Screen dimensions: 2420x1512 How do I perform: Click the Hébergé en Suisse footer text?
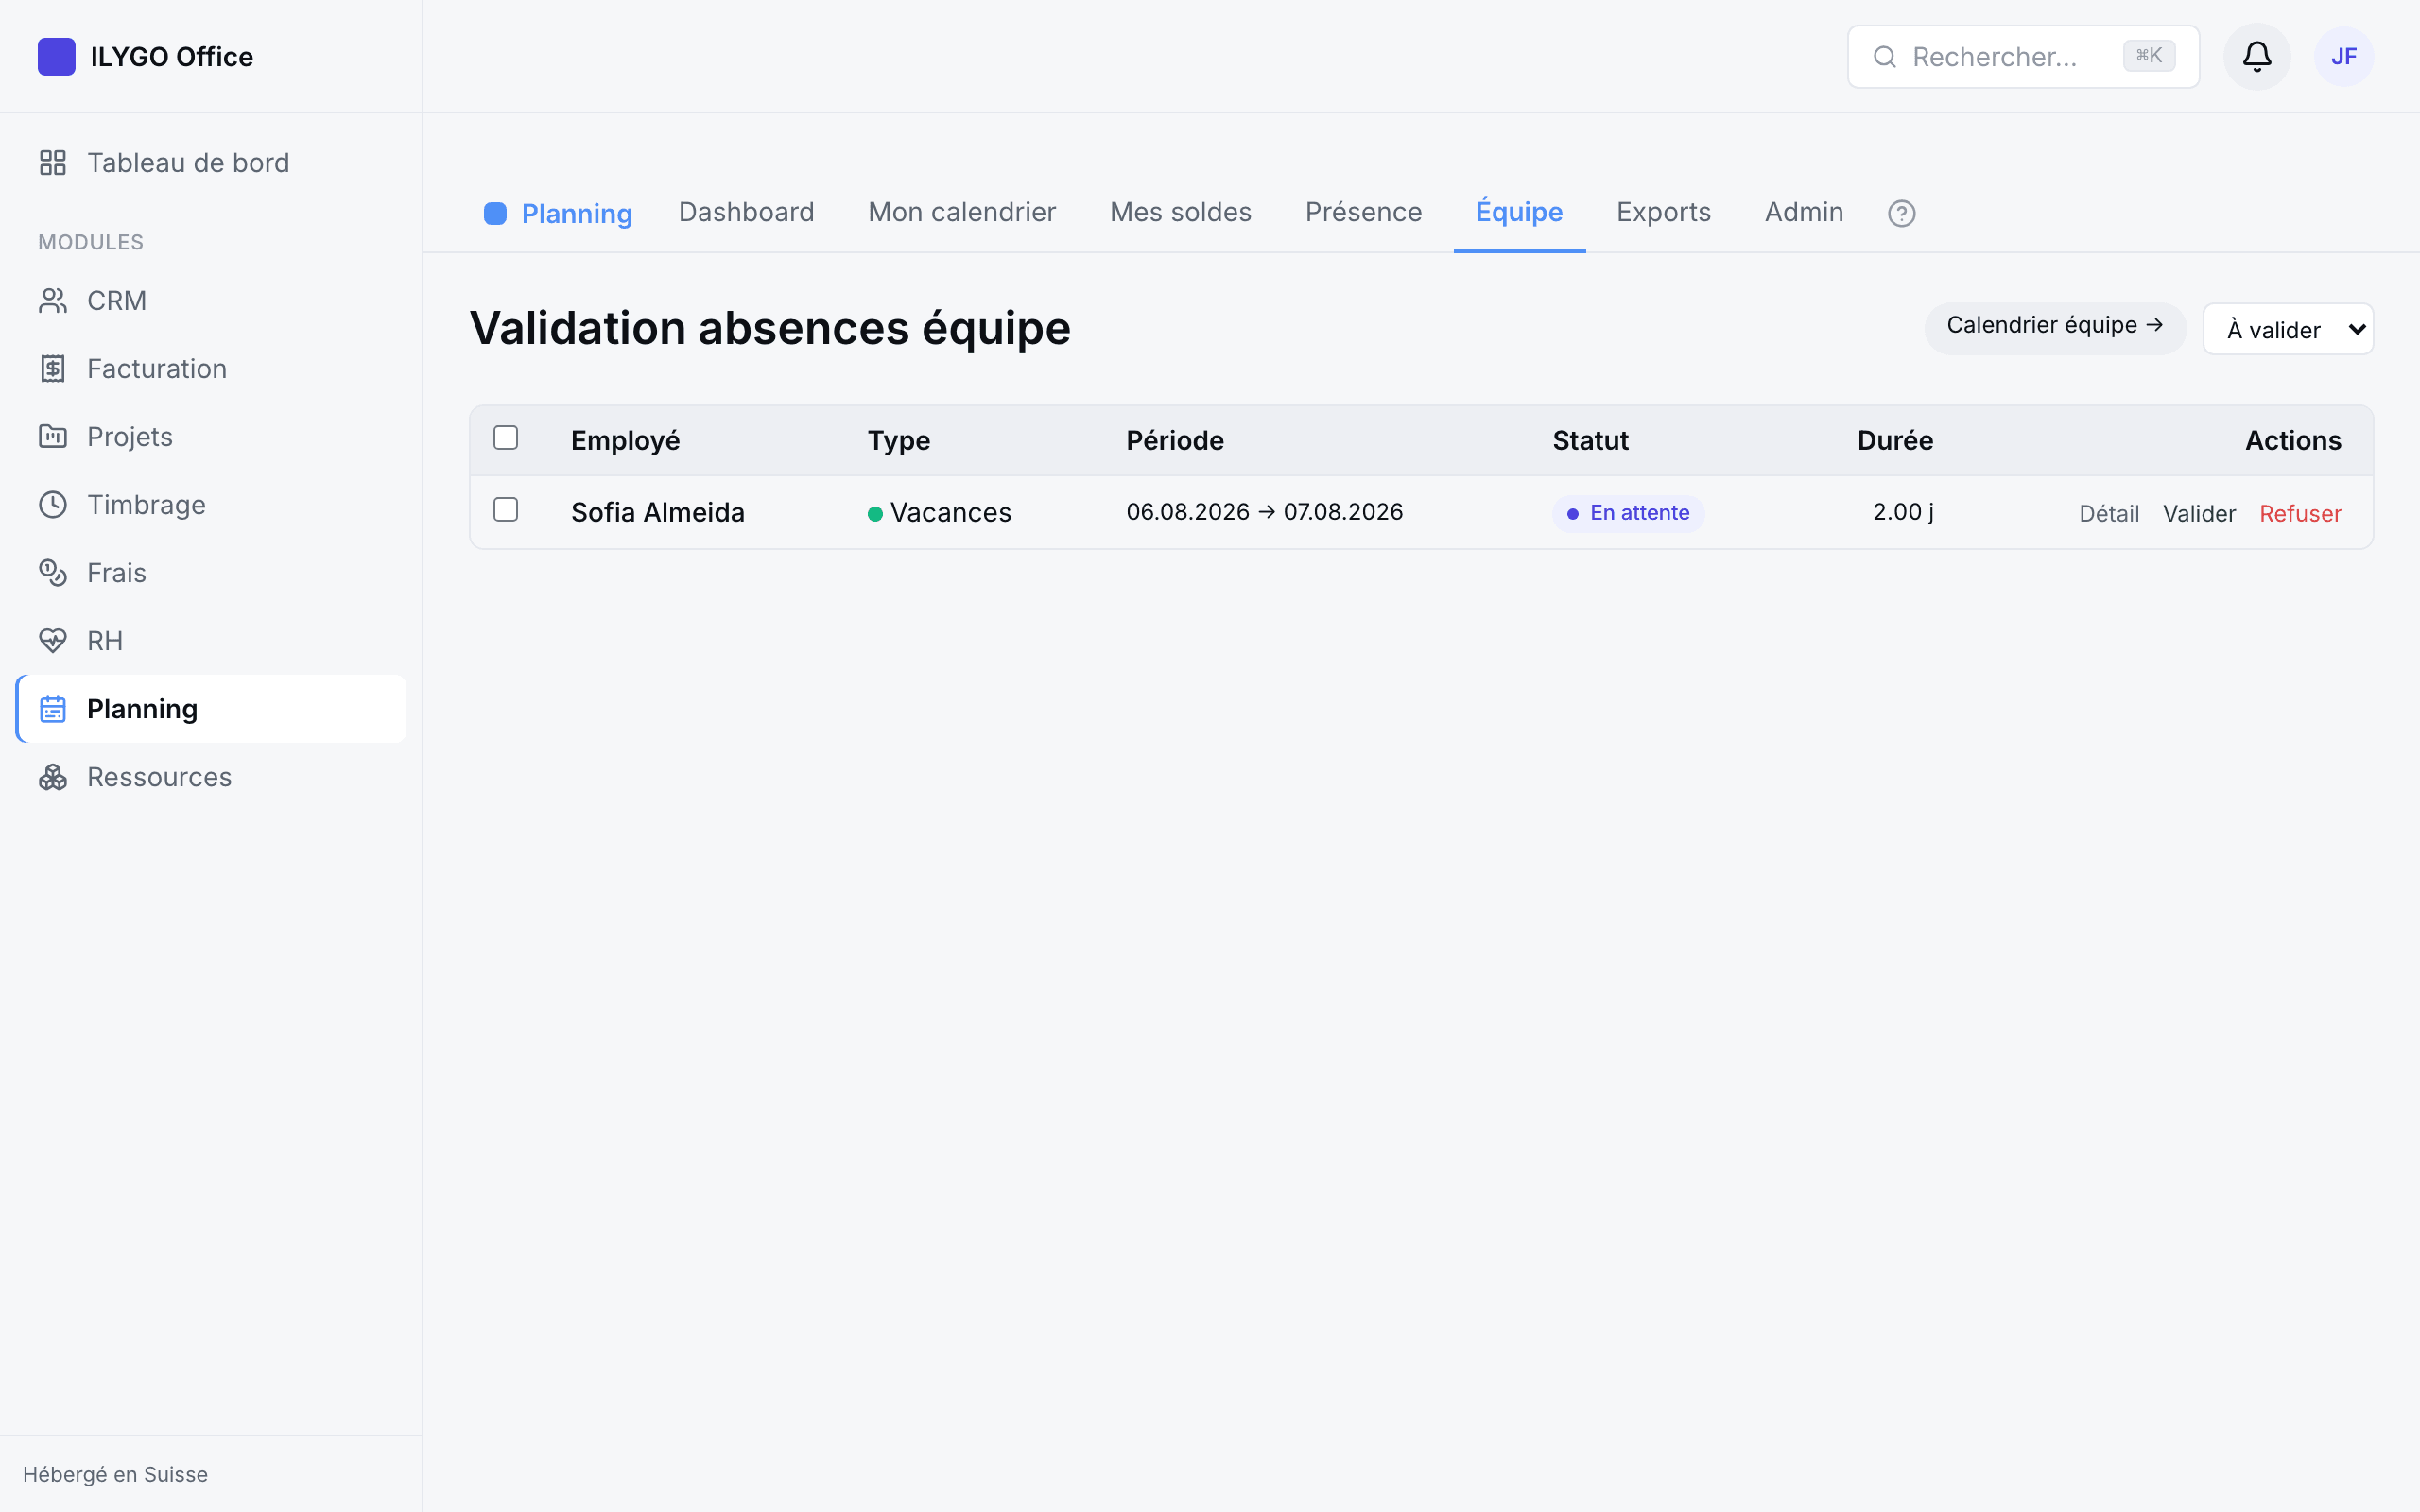pyautogui.click(x=115, y=1474)
